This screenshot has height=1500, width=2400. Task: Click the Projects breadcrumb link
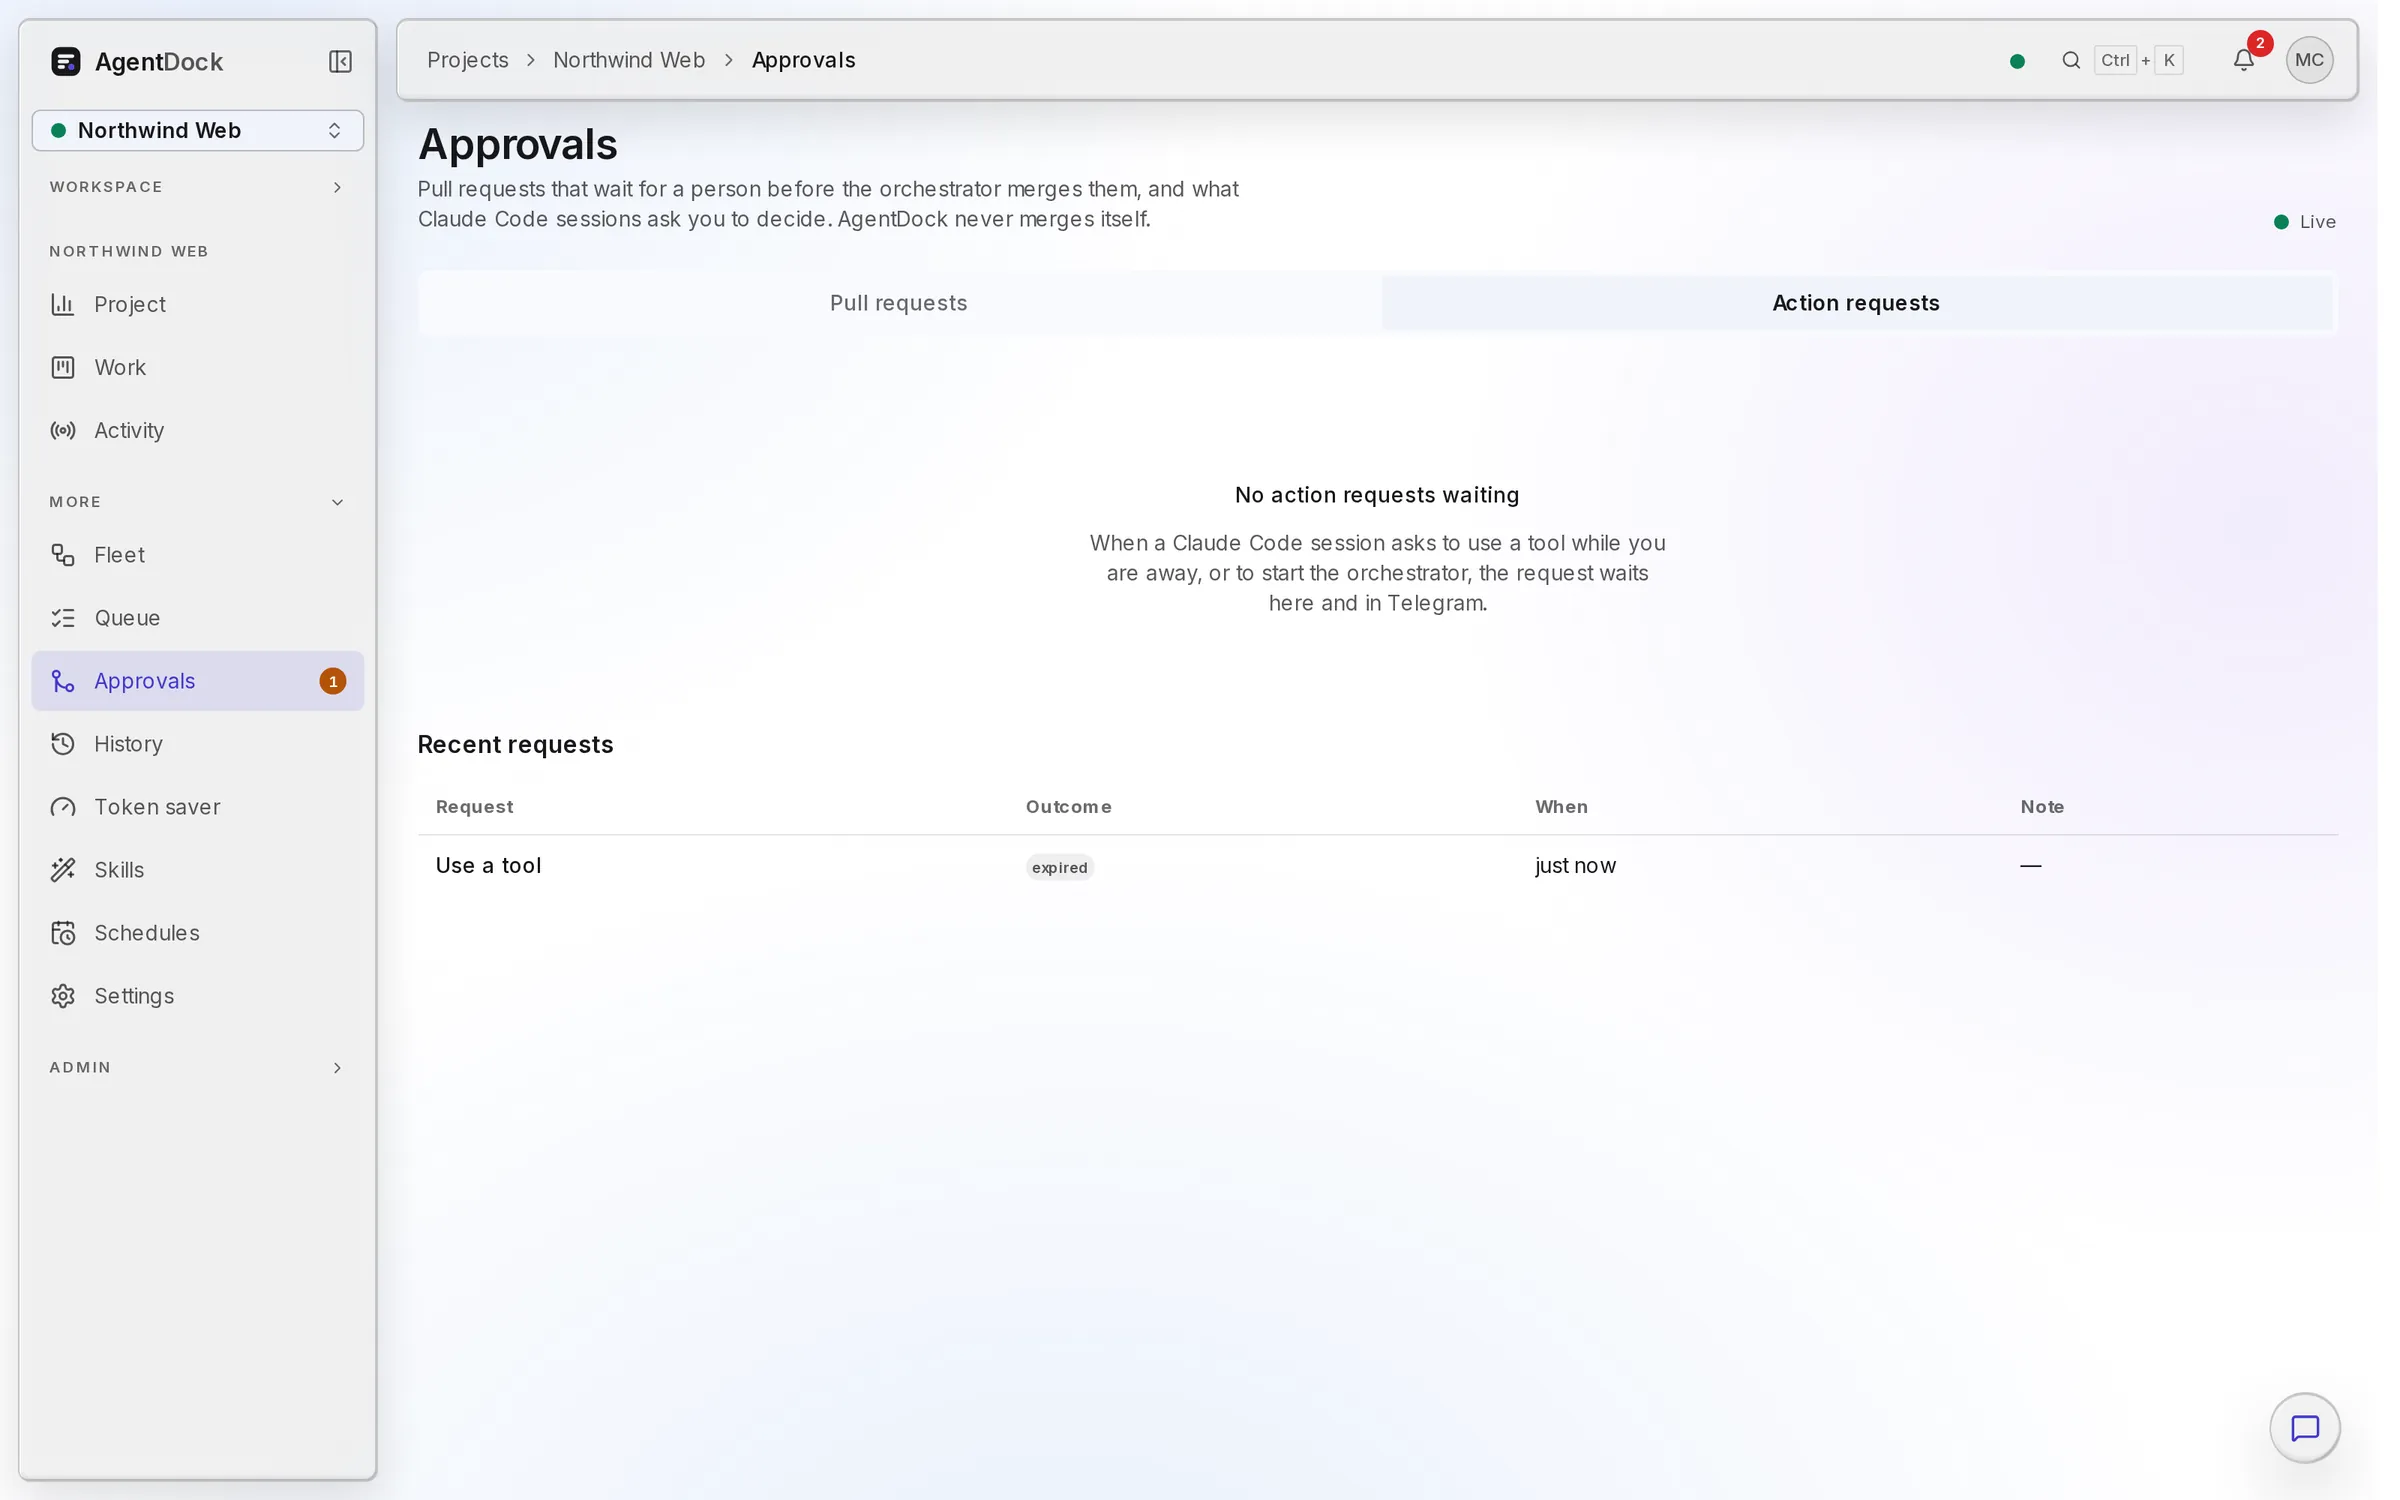click(x=468, y=60)
